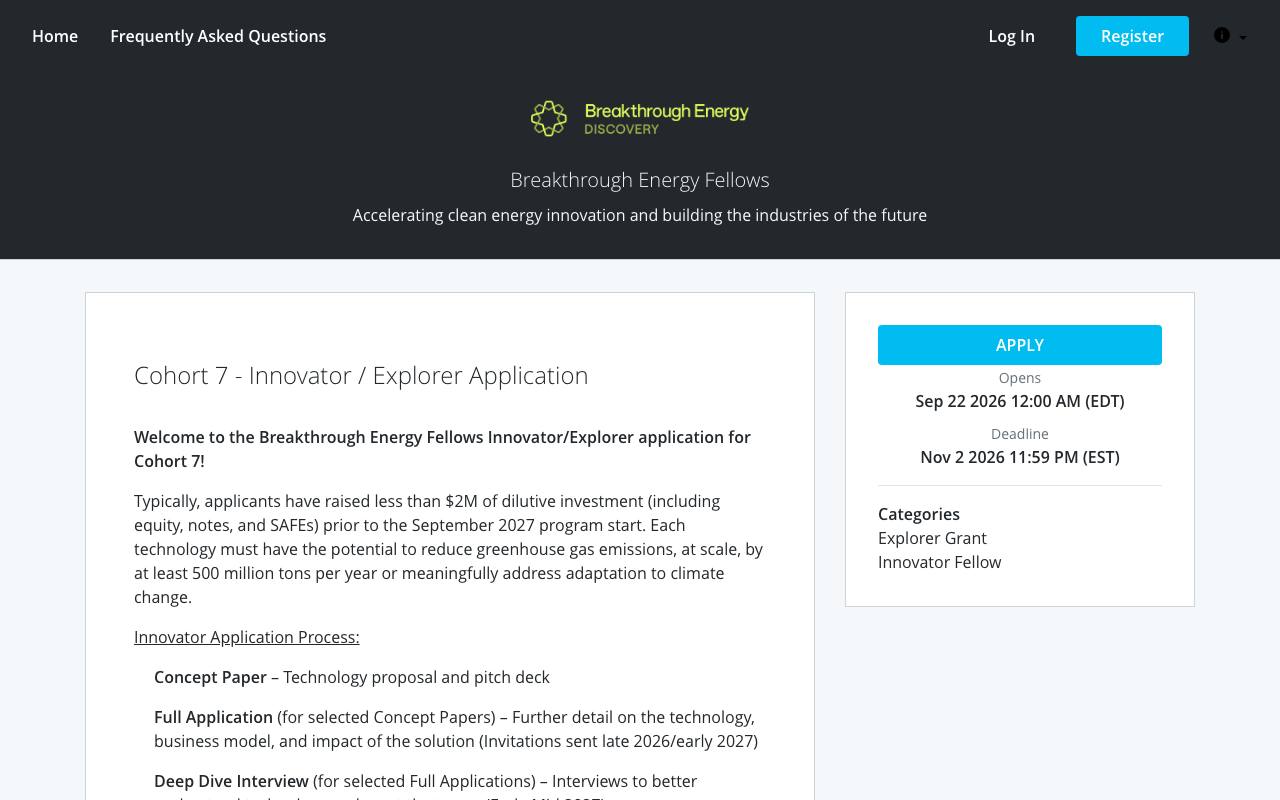
Task: Click the 'Sep 22 2026 12:00 AM (EDT)' date
Action: [1020, 401]
